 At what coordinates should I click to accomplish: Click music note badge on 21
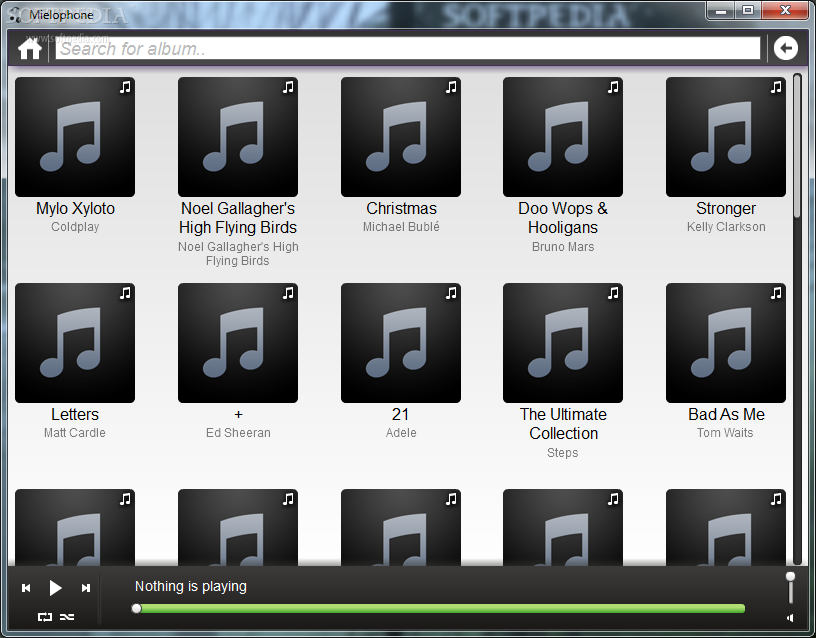tap(451, 294)
